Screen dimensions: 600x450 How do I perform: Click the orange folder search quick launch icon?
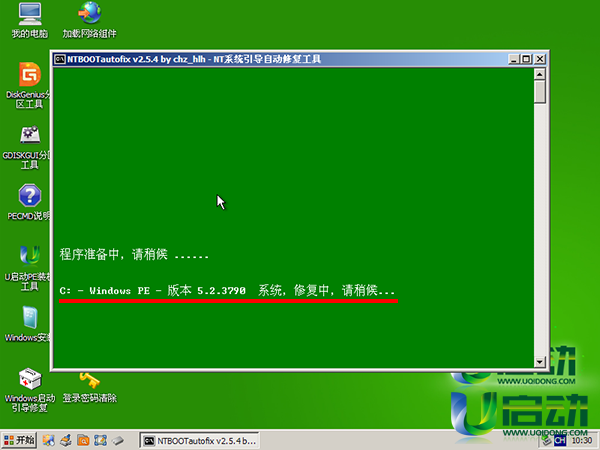point(83,440)
